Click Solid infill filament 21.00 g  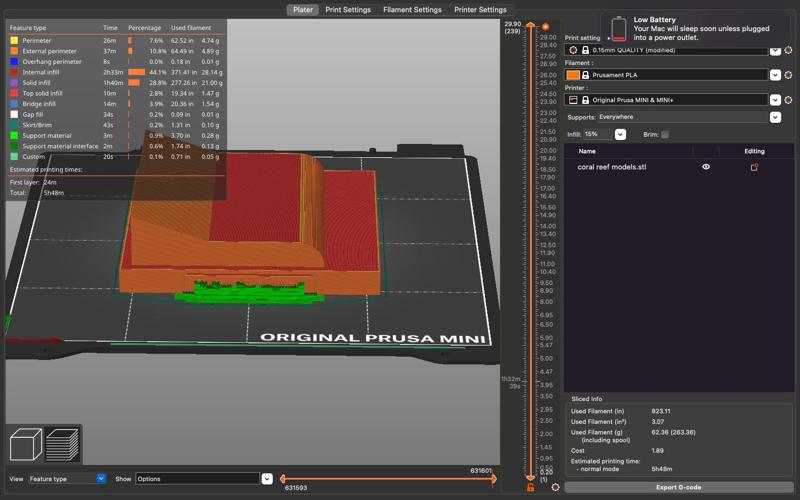pyautogui.click(x=212, y=83)
